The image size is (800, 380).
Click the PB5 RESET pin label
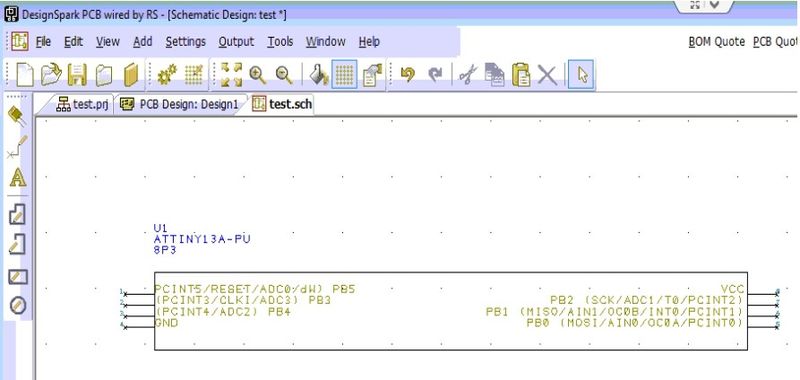(x=255, y=289)
